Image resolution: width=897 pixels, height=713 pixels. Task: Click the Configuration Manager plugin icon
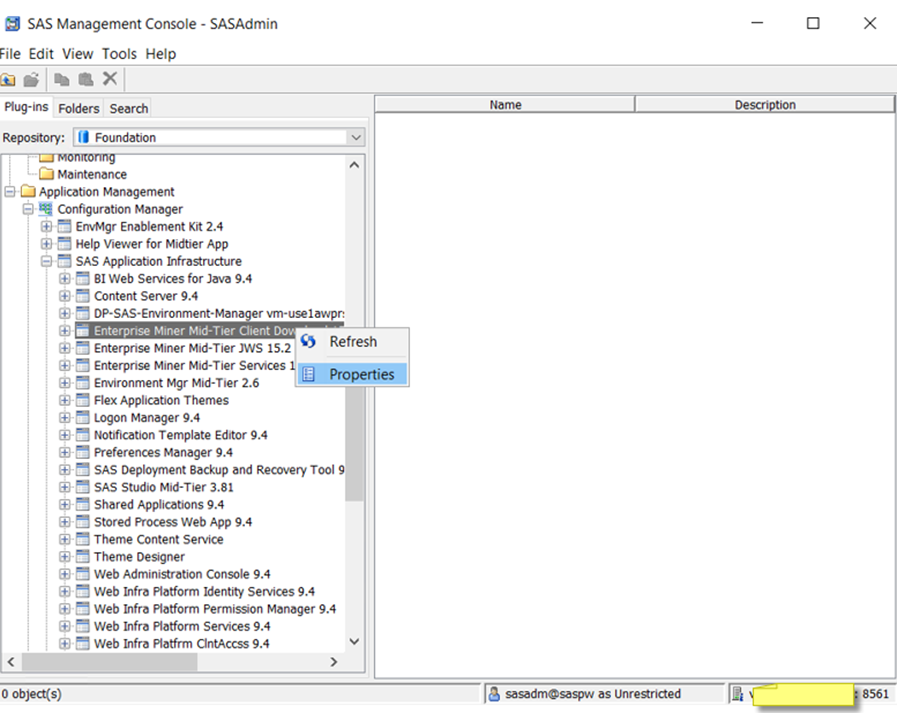(x=44, y=208)
